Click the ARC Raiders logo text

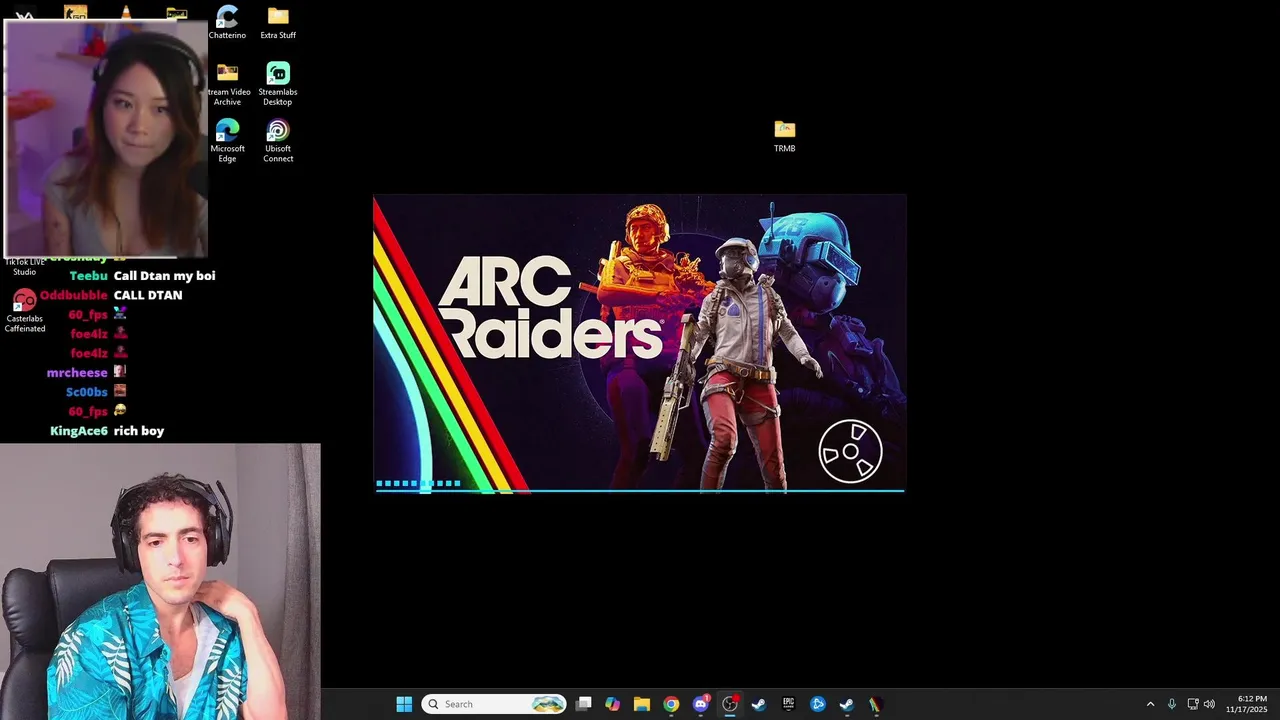550,308
